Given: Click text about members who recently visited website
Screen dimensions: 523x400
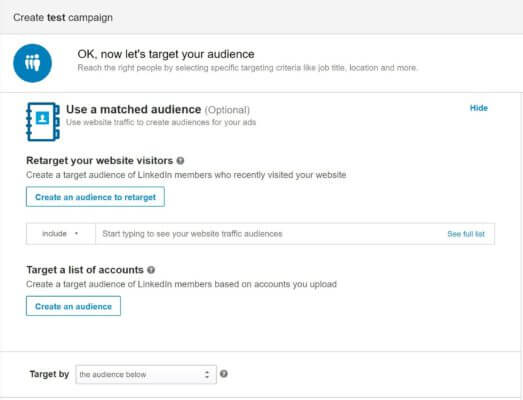Looking at the screenshot, I should 186,175.
